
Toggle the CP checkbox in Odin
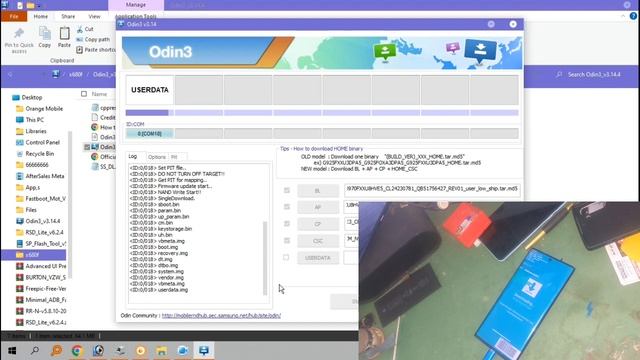click(x=287, y=224)
